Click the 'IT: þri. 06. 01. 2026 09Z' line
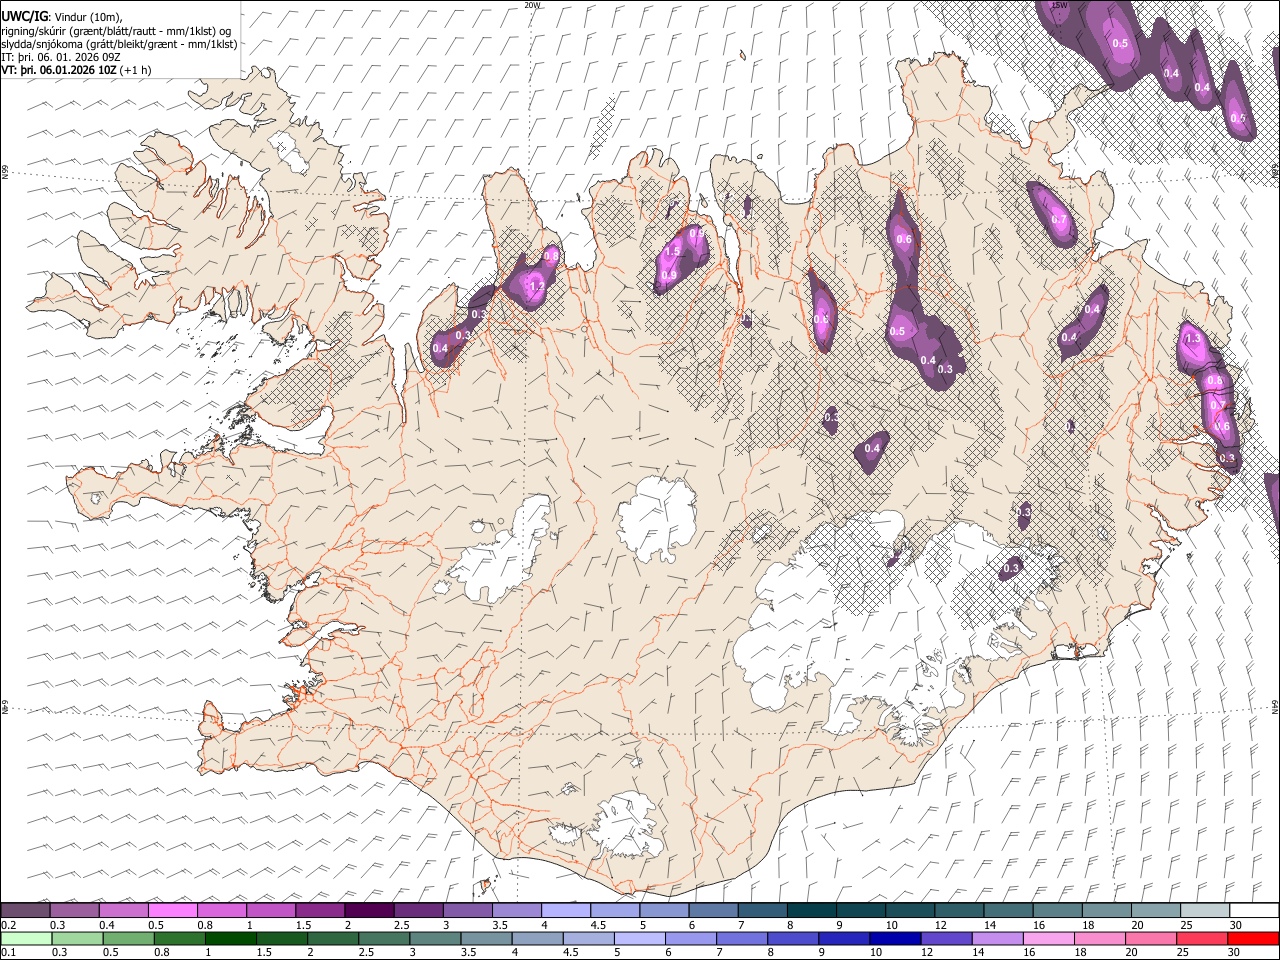The width and height of the screenshot is (1280, 960). tap(61, 57)
